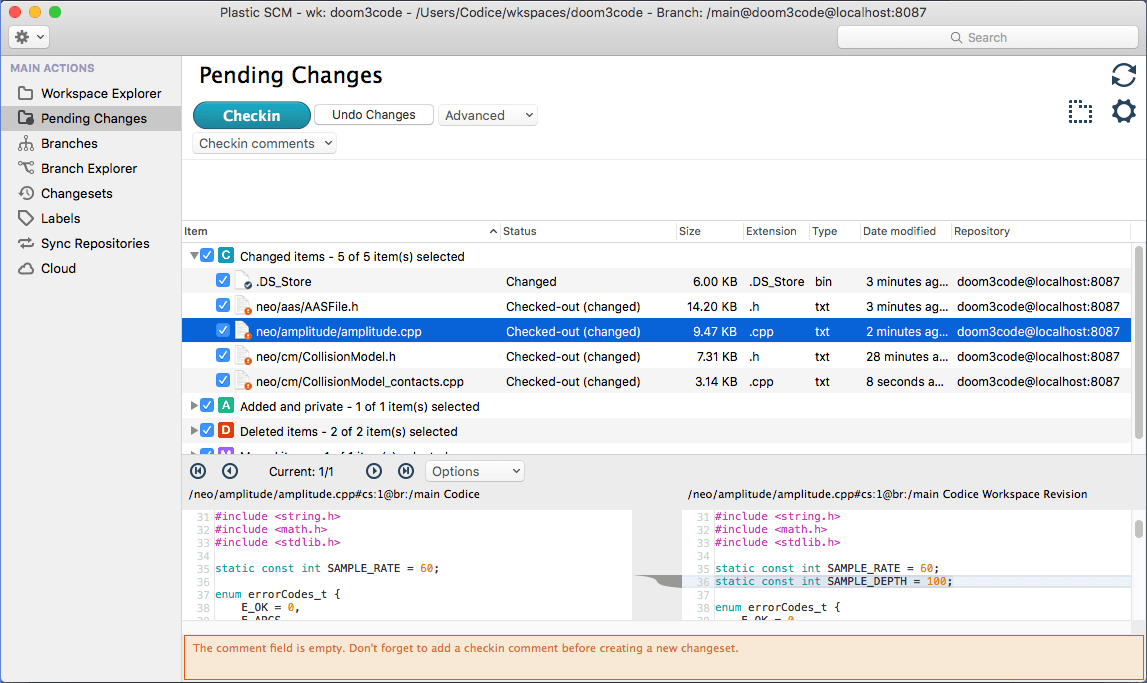Click the dashed selection rectangle icon
This screenshot has width=1147, height=683.
coord(1080,112)
